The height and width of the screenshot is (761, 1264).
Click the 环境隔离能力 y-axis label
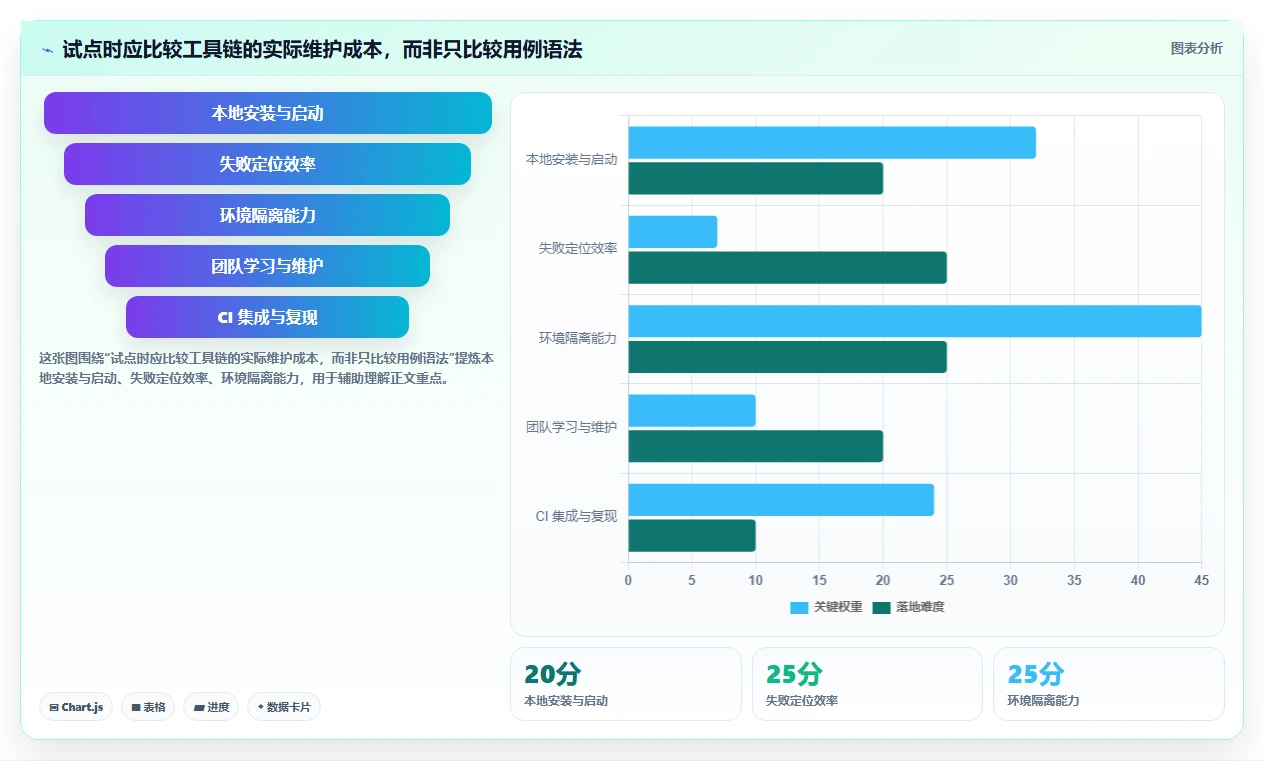[x=578, y=338]
